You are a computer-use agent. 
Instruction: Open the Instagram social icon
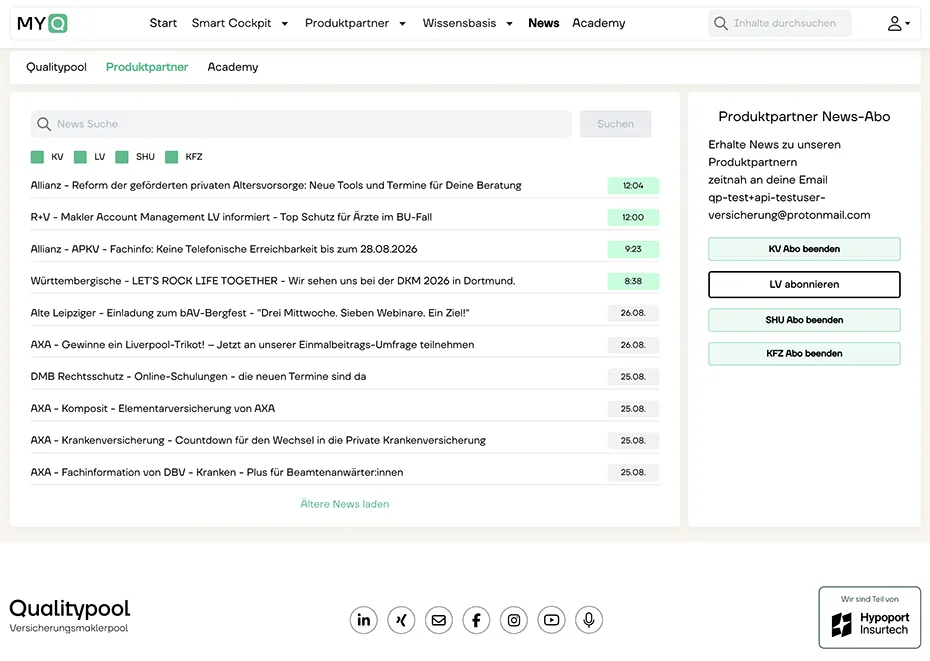click(514, 620)
